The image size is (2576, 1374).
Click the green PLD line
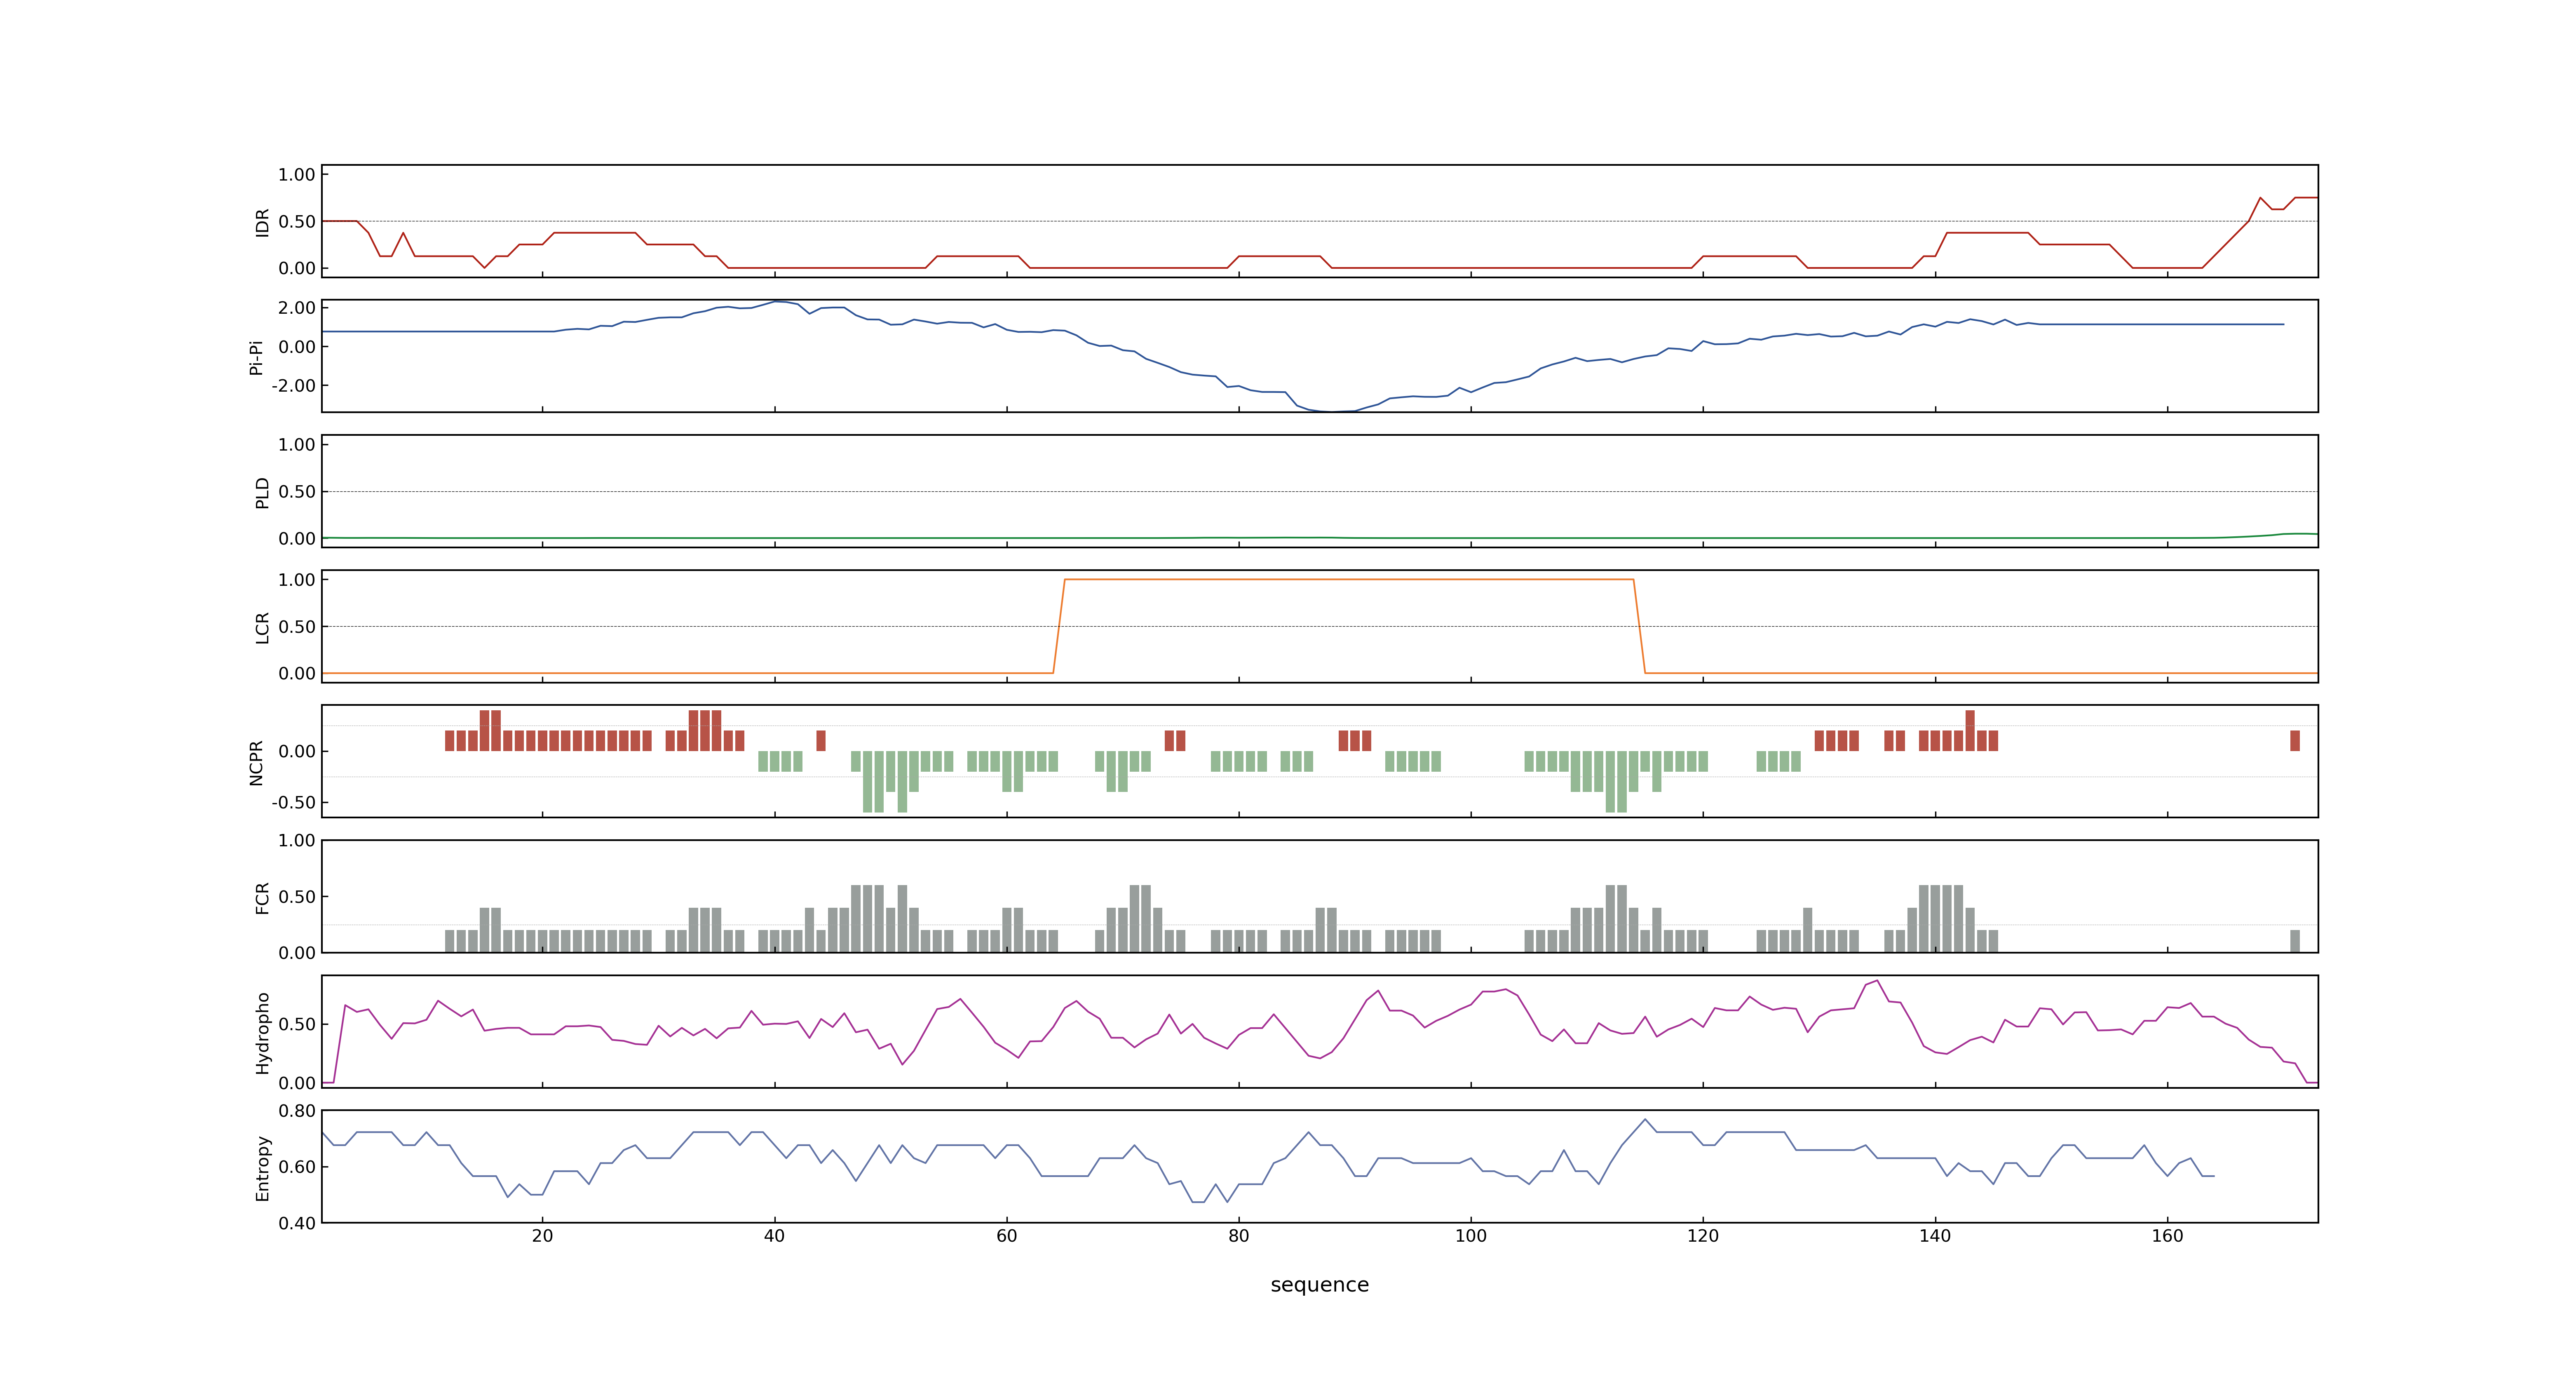point(1319,538)
